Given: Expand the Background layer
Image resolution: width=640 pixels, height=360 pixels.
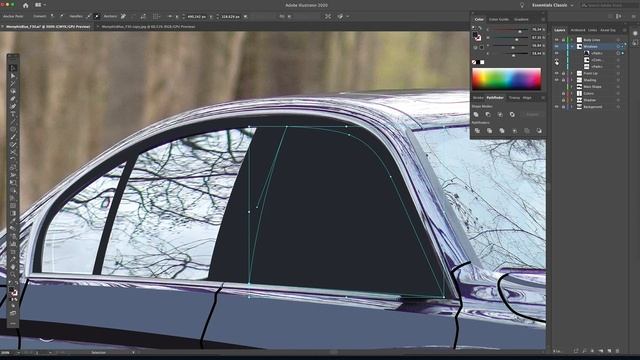Looking at the screenshot, I should point(572,107).
